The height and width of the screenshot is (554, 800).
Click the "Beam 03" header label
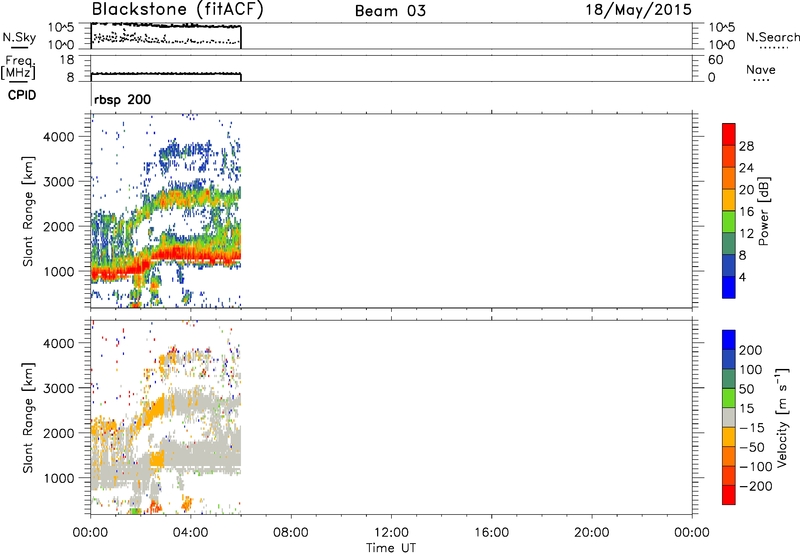[x=390, y=11]
